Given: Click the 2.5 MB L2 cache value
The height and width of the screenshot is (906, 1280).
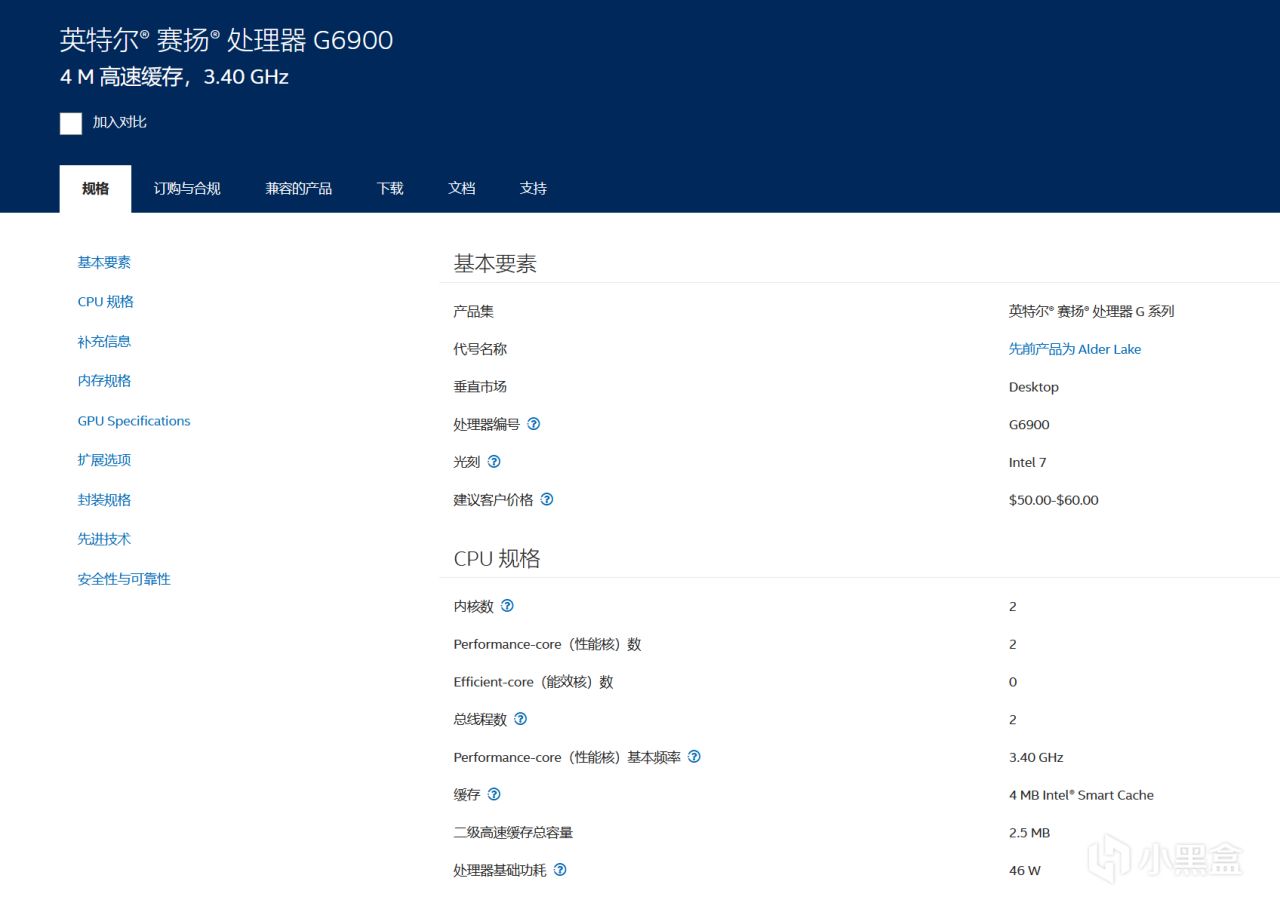Looking at the screenshot, I should point(1029,833).
